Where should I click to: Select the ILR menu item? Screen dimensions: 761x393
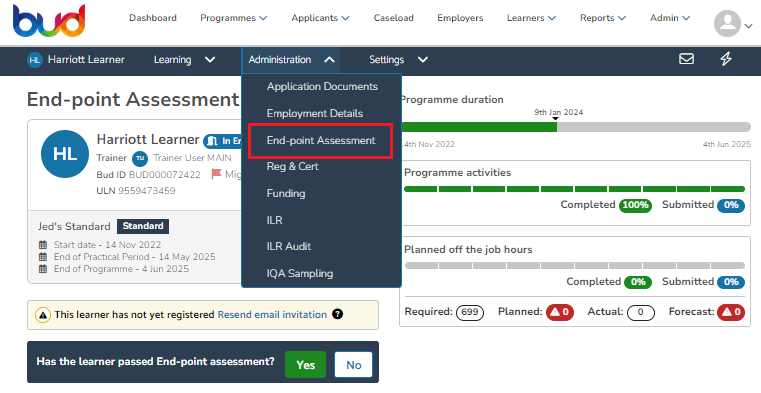[274, 220]
